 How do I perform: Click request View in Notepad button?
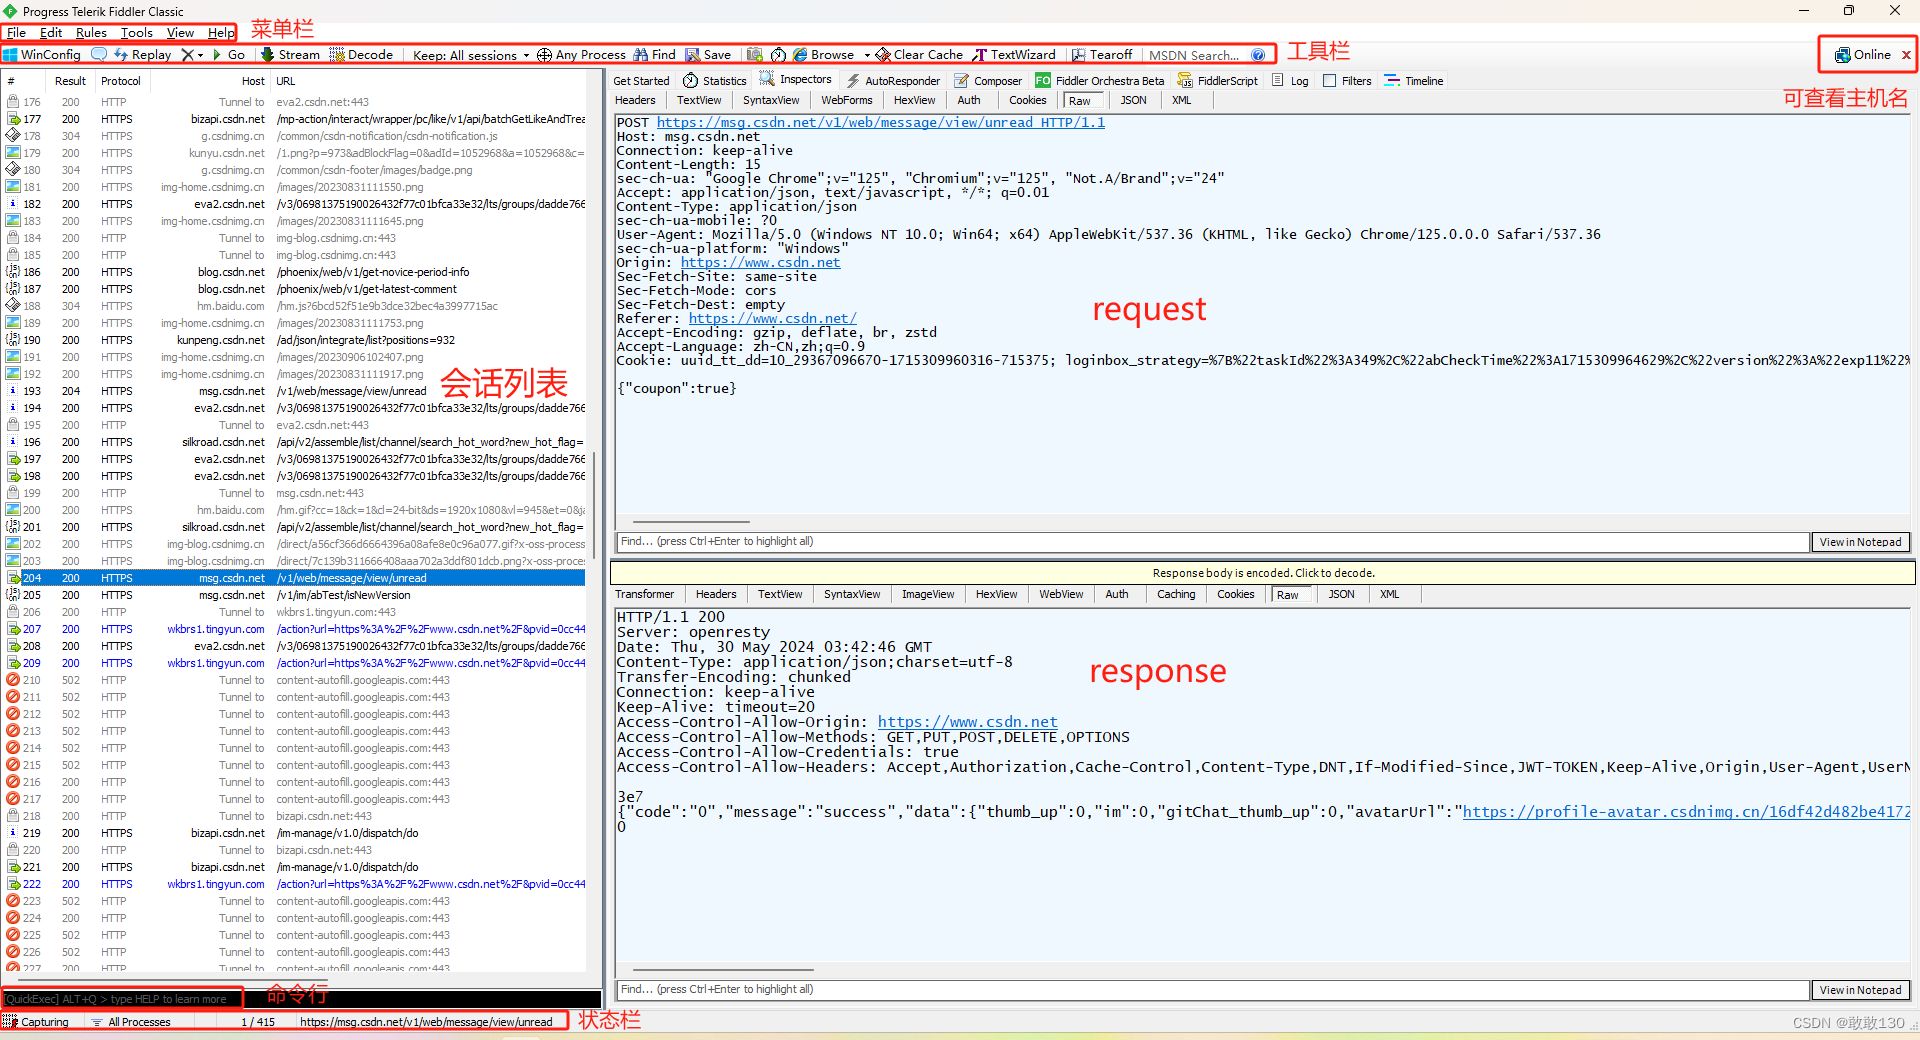pyautogui.click(x=1860, y=542)
